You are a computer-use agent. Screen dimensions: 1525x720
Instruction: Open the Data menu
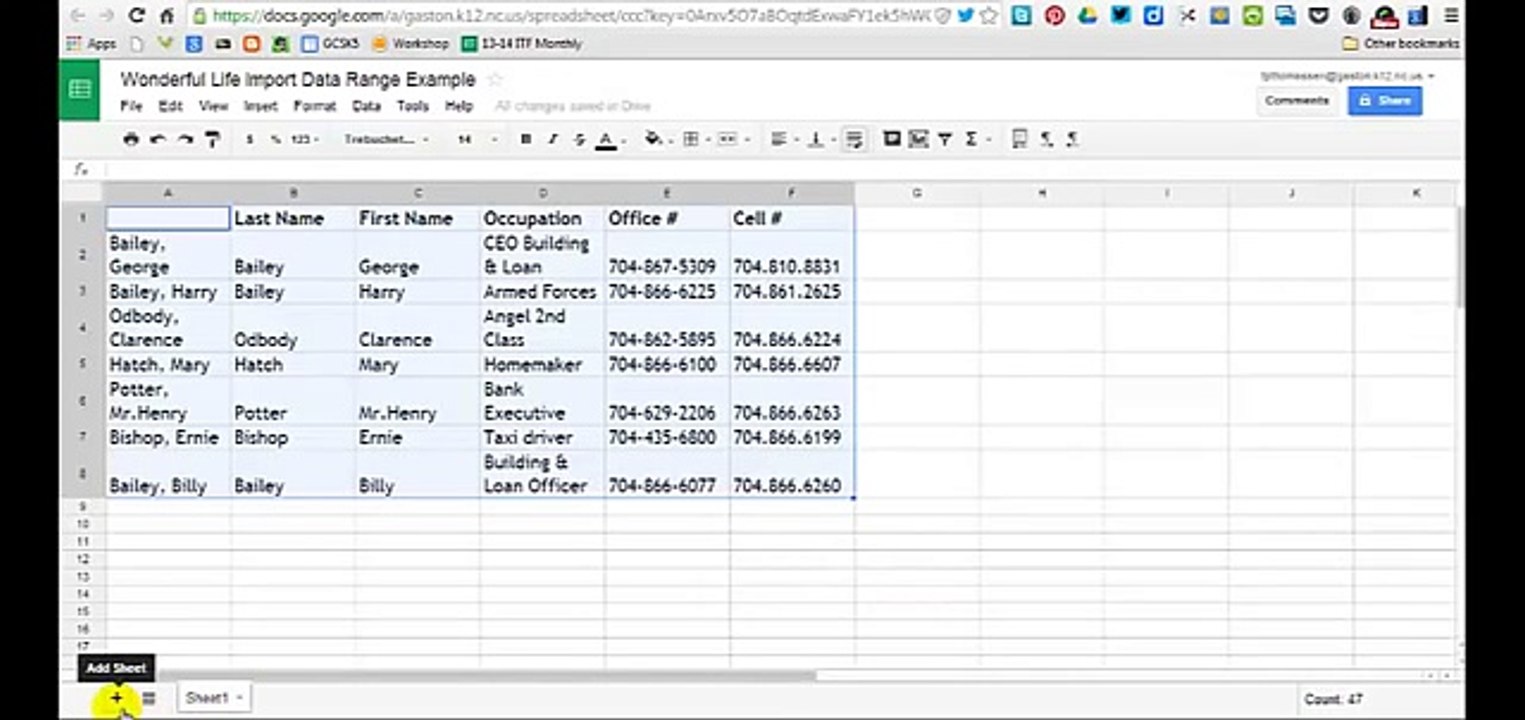[x=366, y=106]
